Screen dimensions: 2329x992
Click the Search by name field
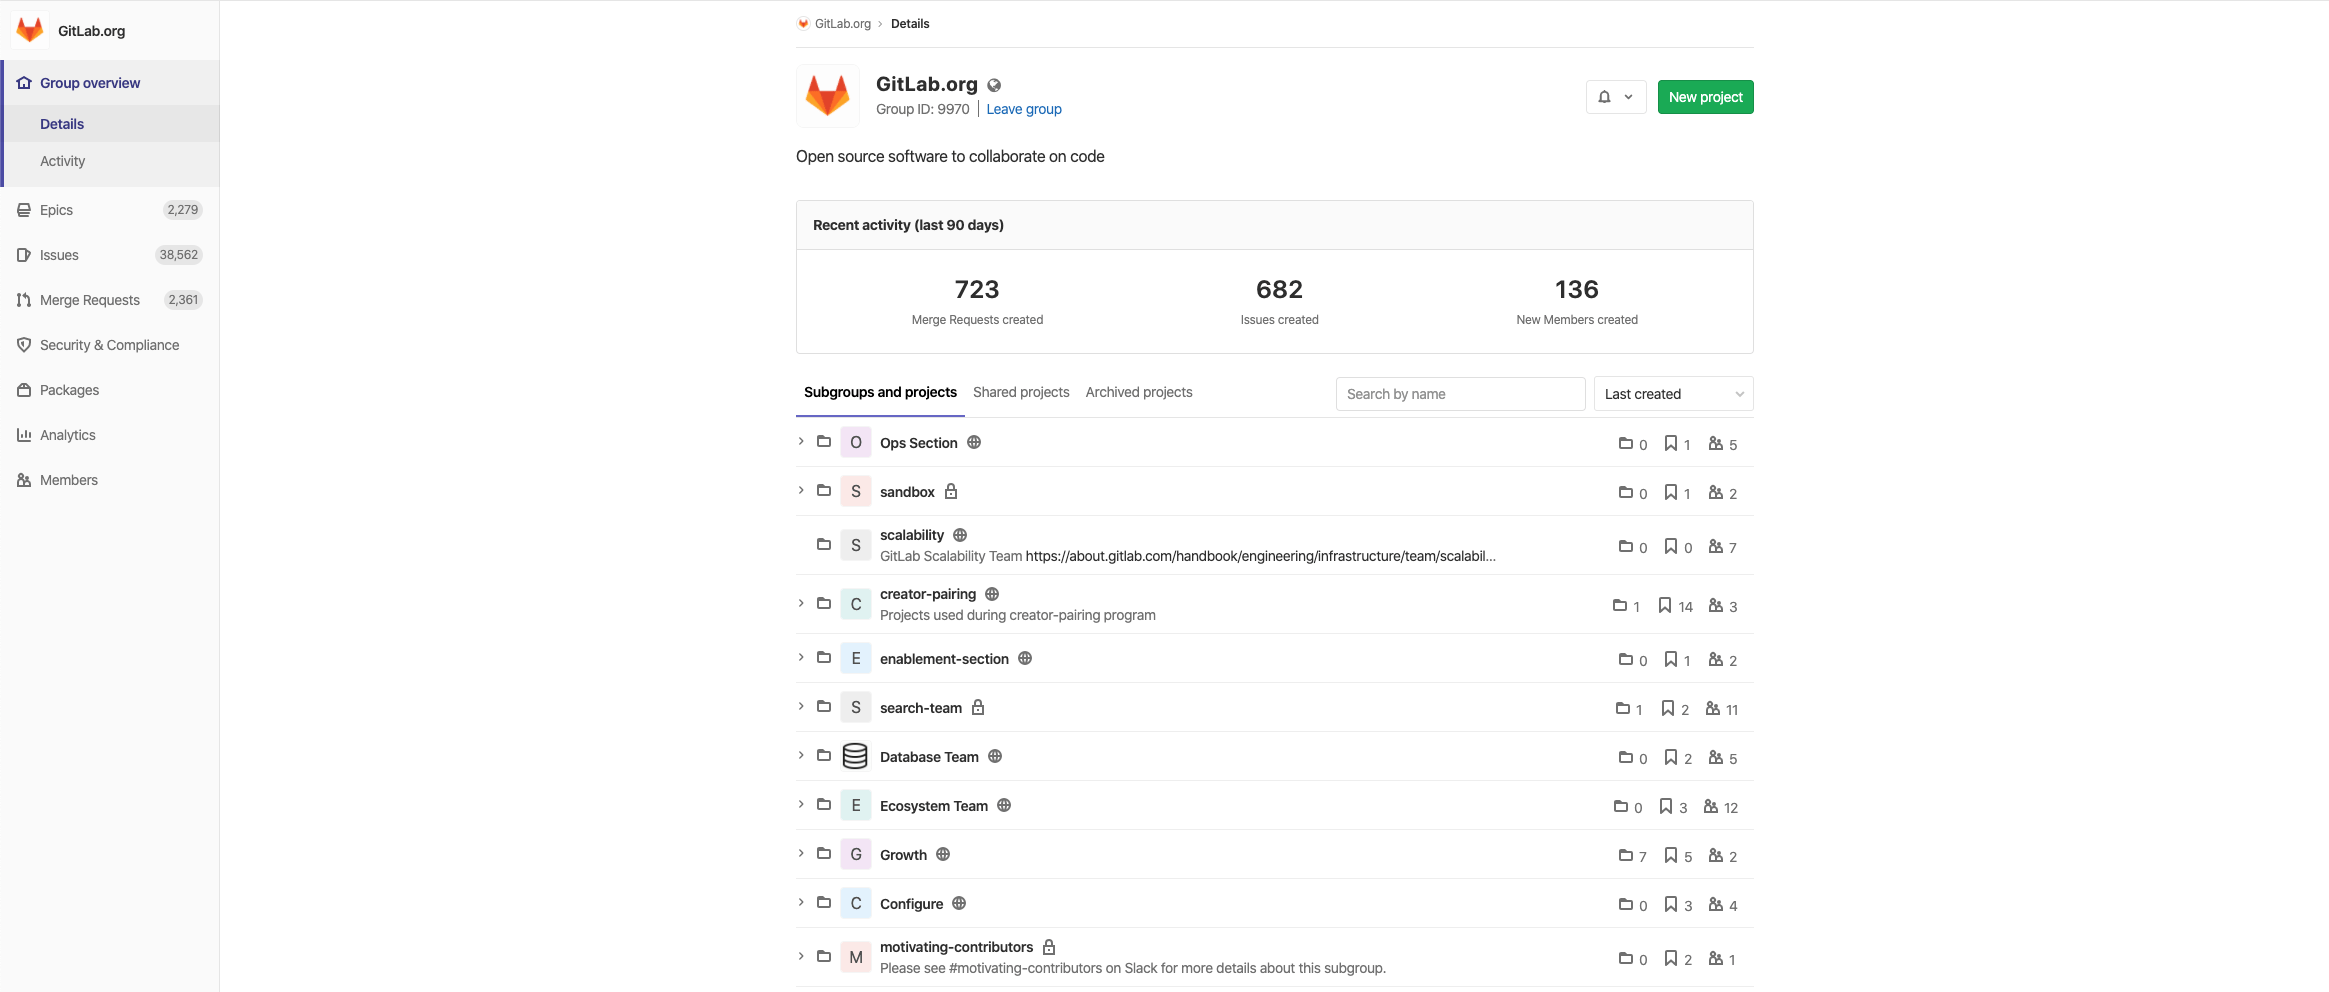click(1460, 394)
